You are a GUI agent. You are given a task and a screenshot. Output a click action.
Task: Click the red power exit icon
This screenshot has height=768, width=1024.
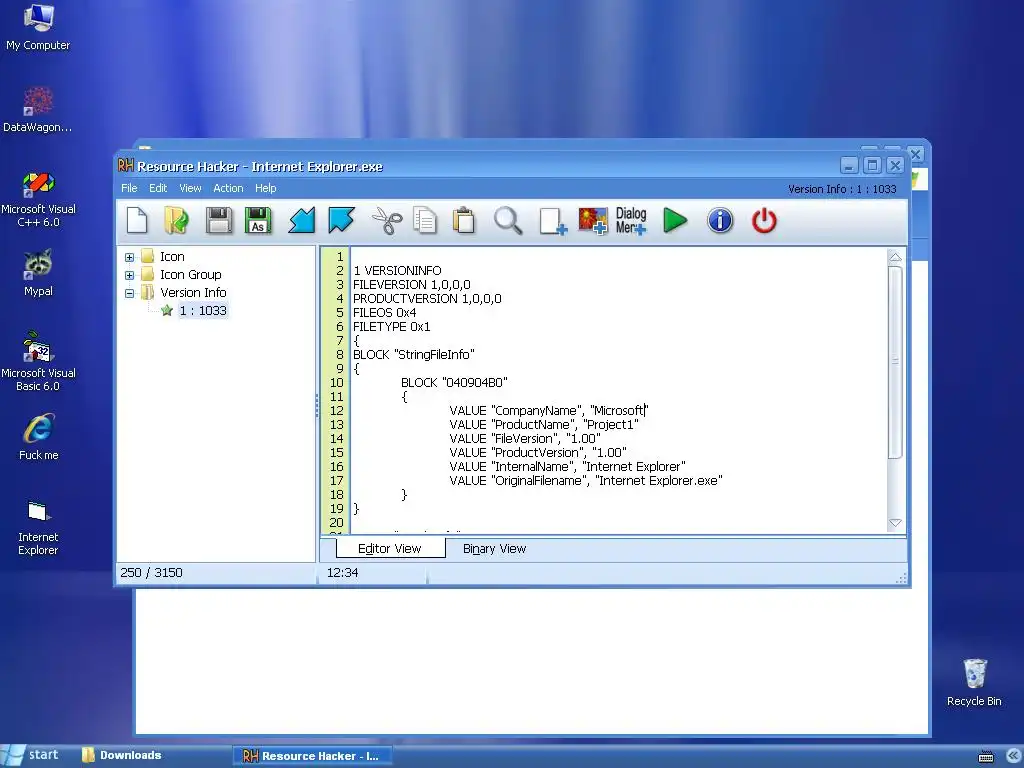point(763,220)
